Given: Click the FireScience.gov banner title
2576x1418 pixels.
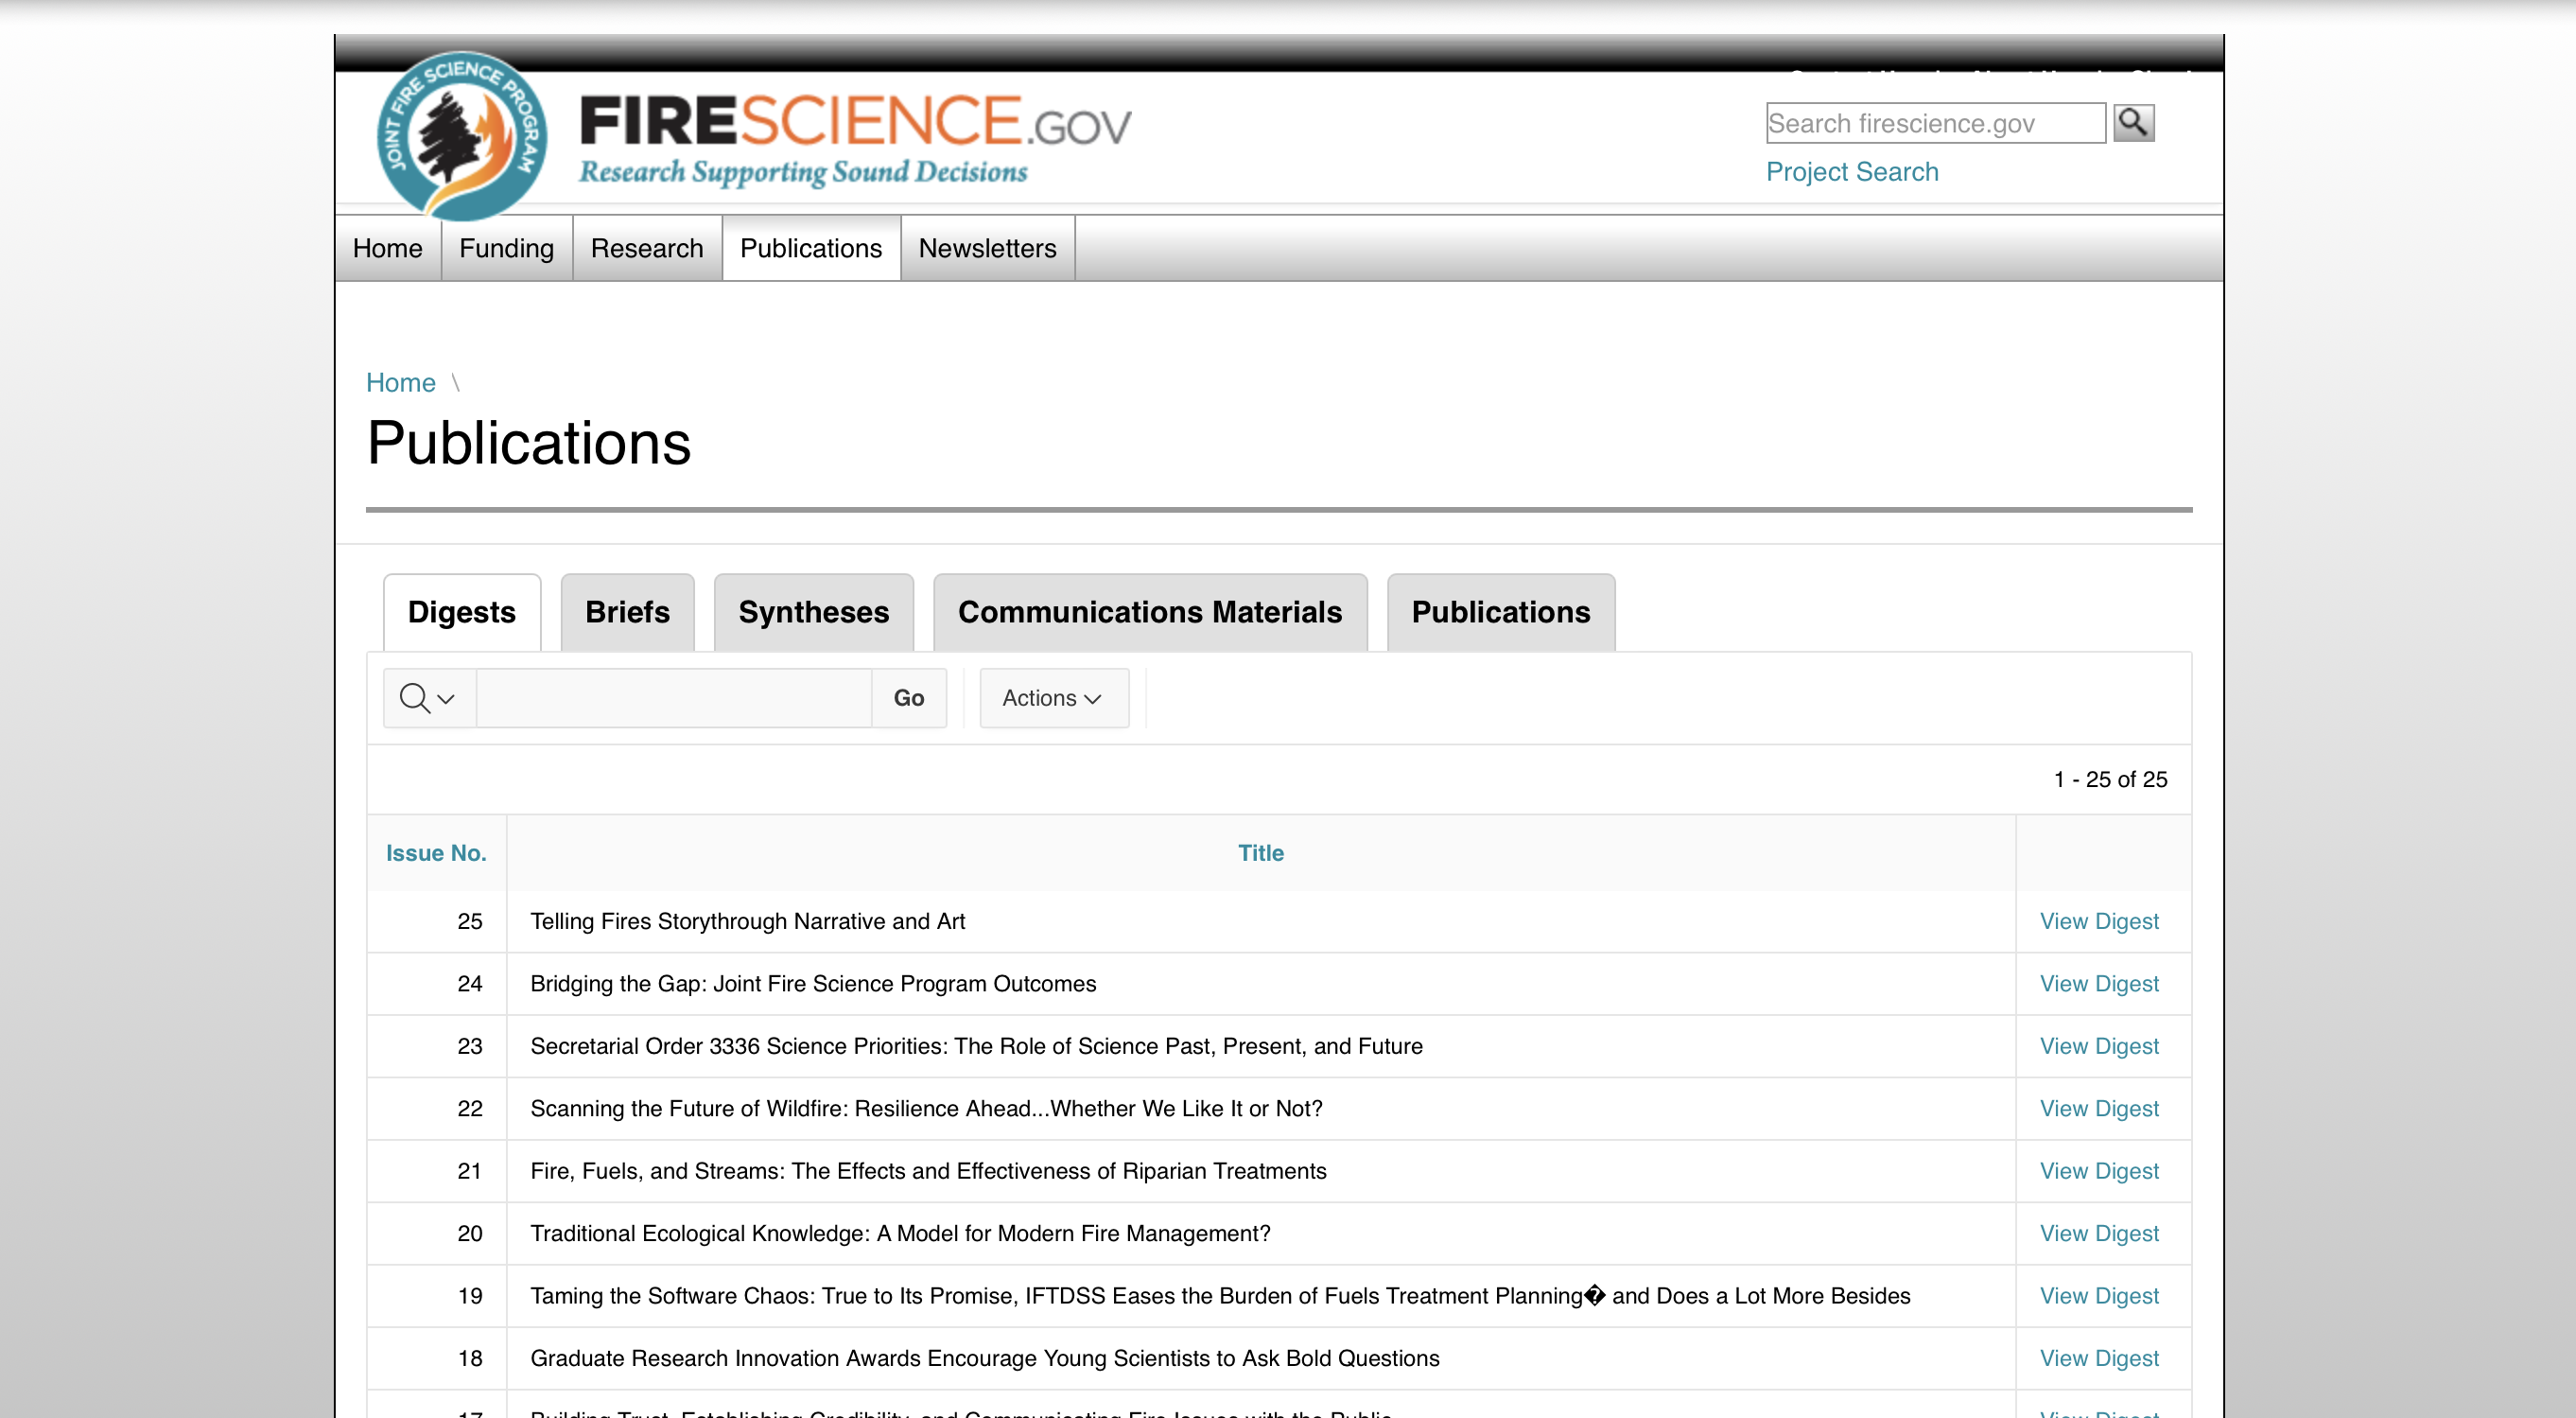Looking at the screenshot, I should (855, 122).
